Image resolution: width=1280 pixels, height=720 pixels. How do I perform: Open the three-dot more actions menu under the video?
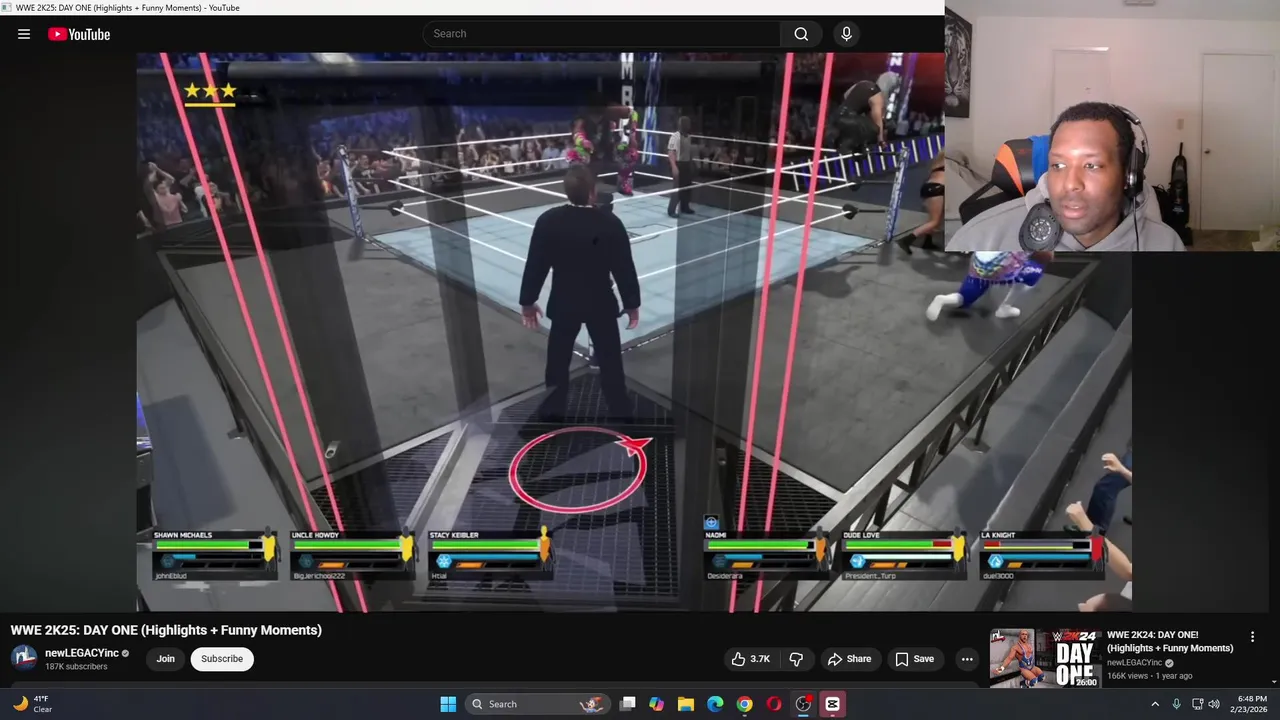(x=967, y=659)
